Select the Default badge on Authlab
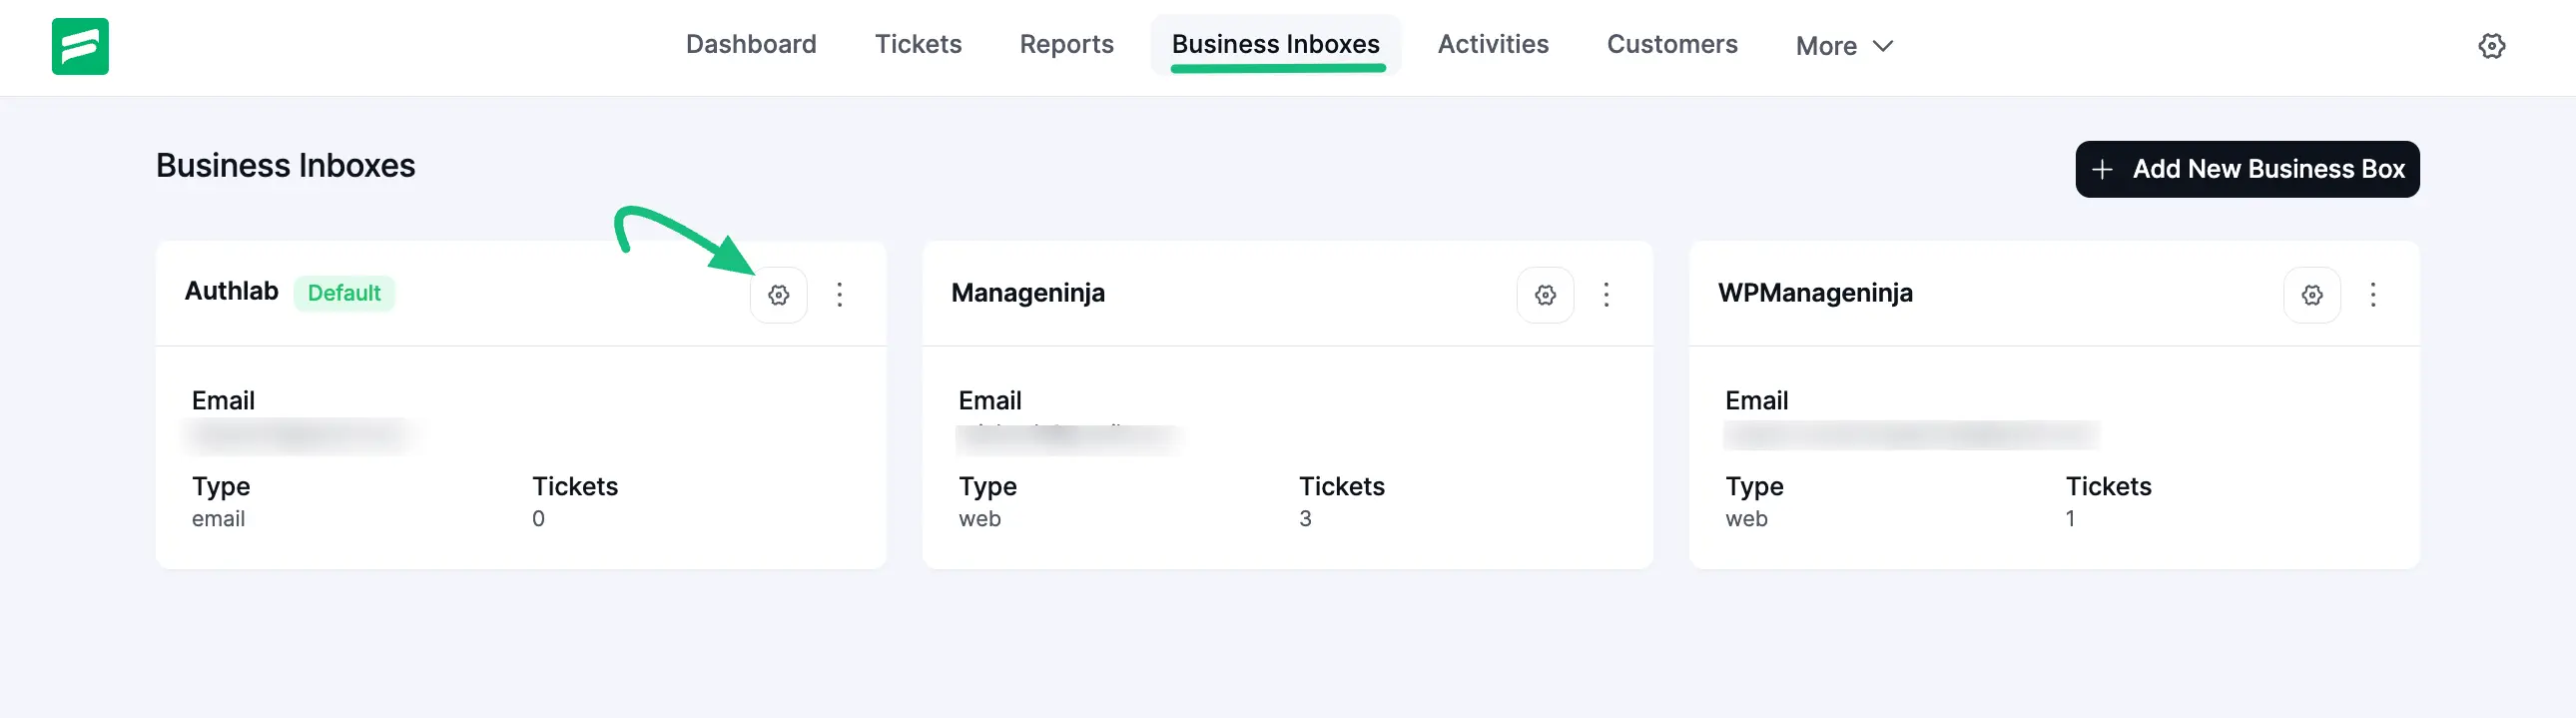 (344, 293)
